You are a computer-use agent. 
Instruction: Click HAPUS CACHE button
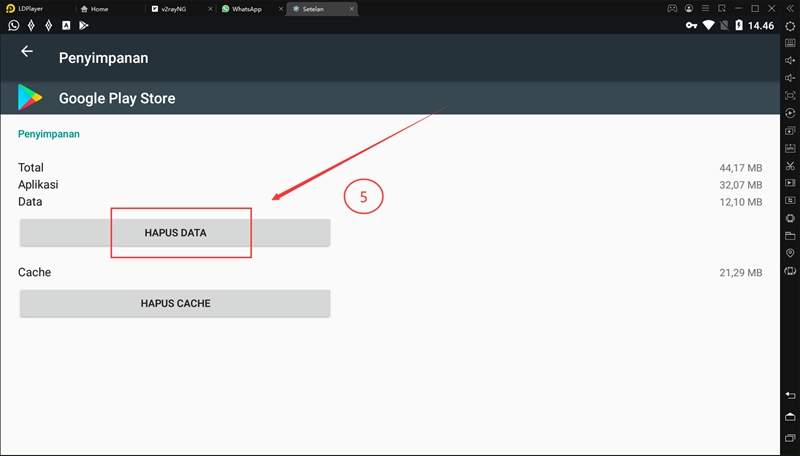pyautogui.click(x=175, y=303)
